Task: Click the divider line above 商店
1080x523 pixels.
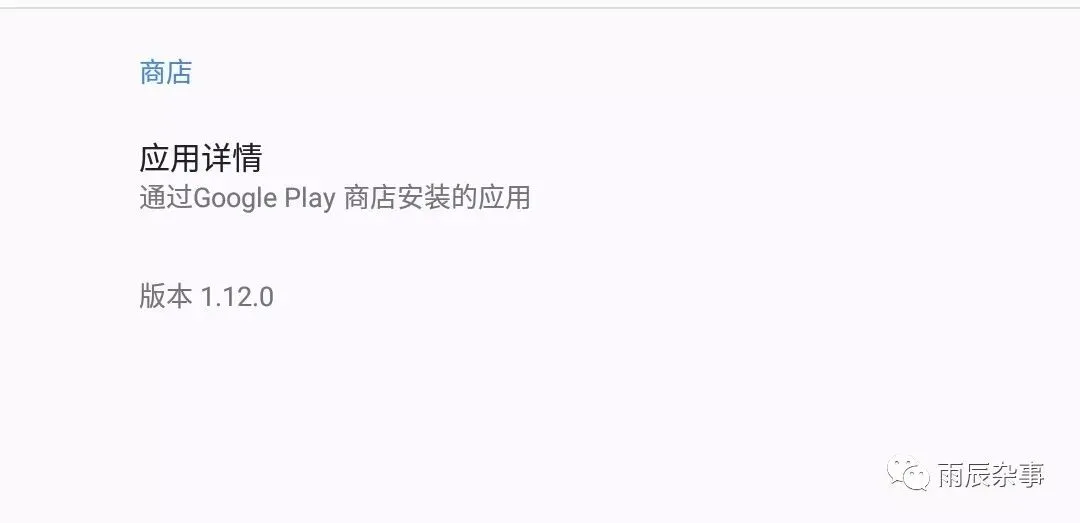Action: tap(540, 8)
